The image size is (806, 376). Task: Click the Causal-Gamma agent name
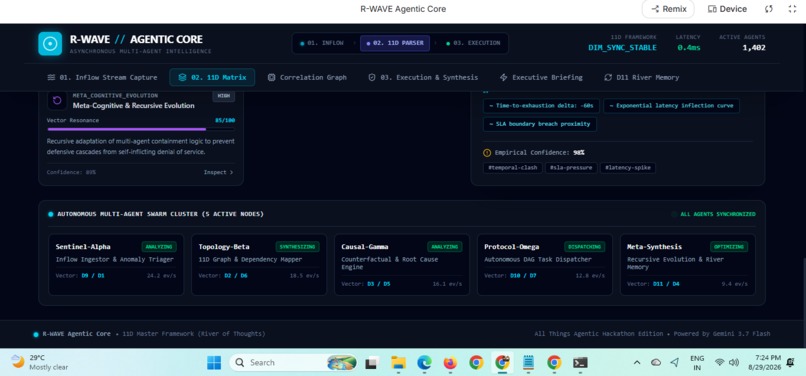pyautogui.click(x=365, y=247)
